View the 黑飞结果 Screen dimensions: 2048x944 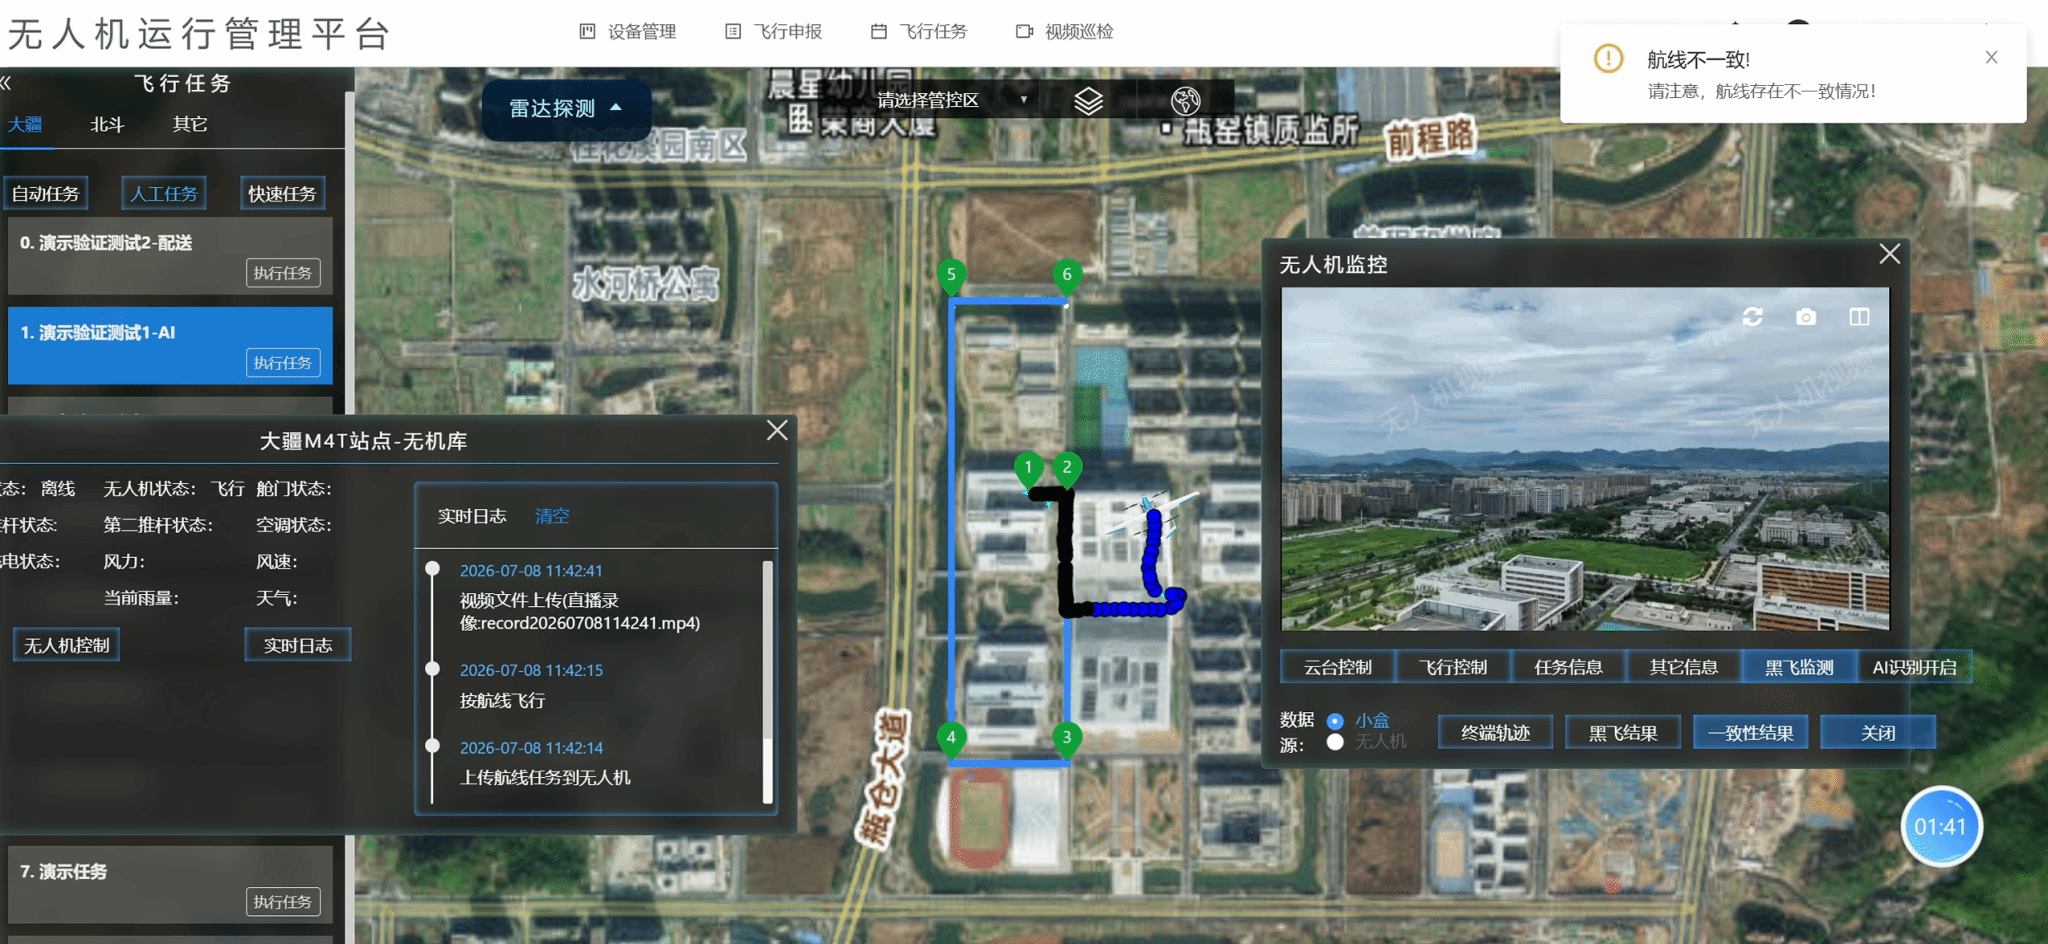pyautogui.click(x=1623, y=733)
